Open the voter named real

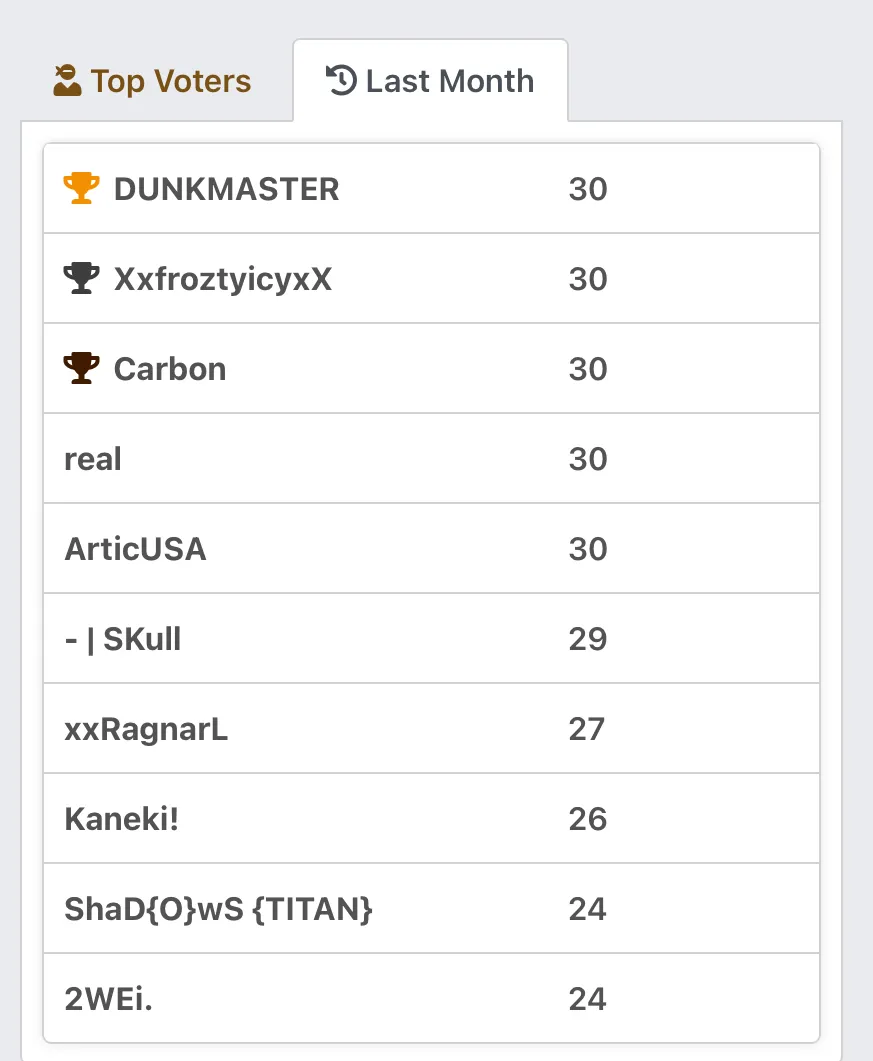tap(431, 459)
